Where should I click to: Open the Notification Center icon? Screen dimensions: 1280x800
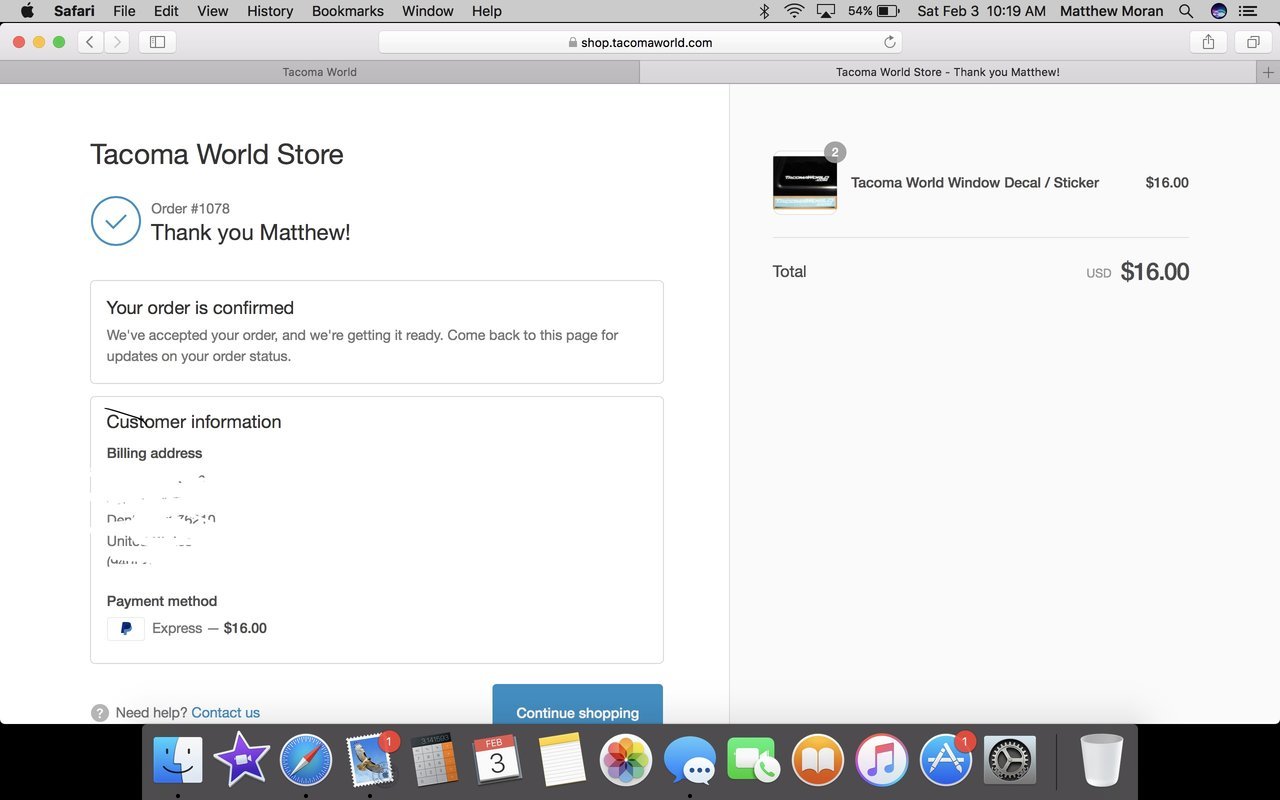[1247, 11]
